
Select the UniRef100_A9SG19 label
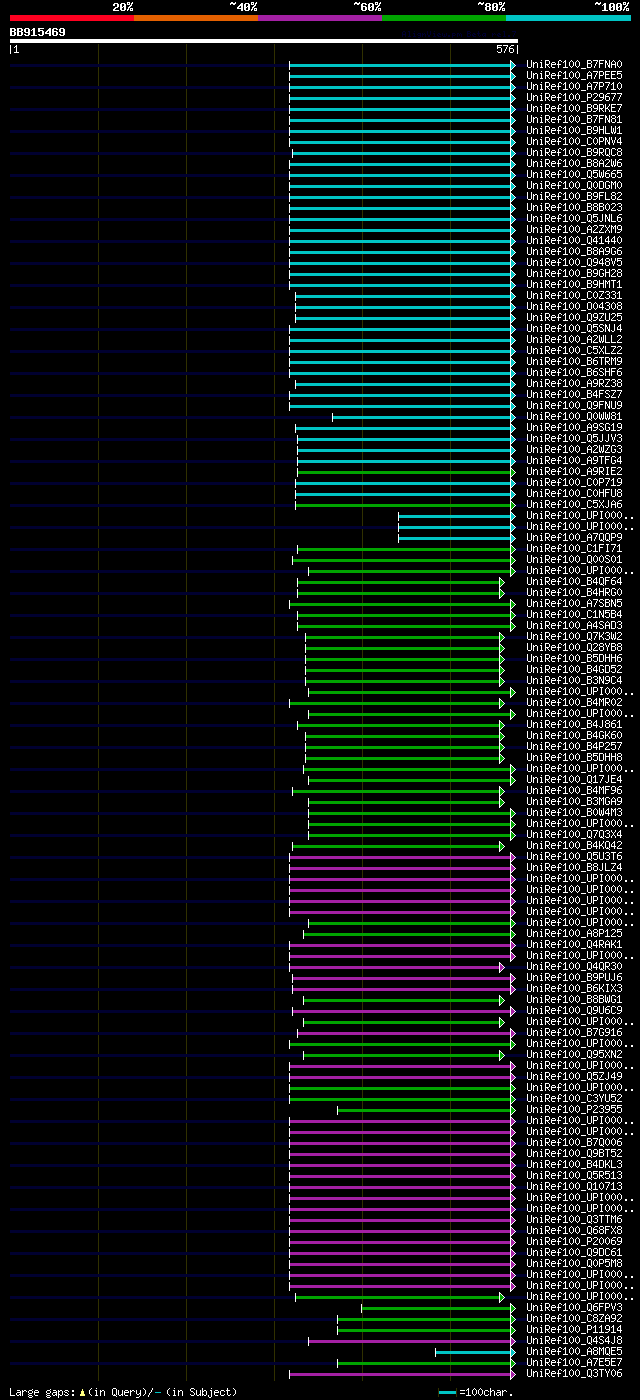574,428
